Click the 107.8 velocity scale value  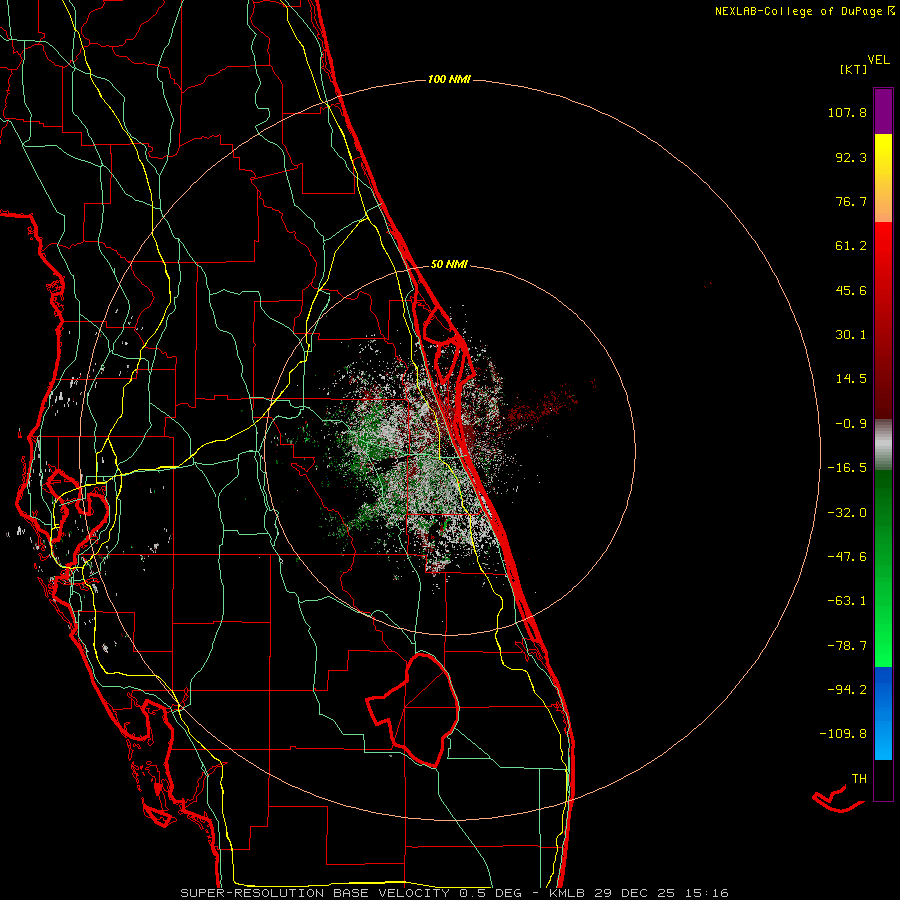(847, 112)
